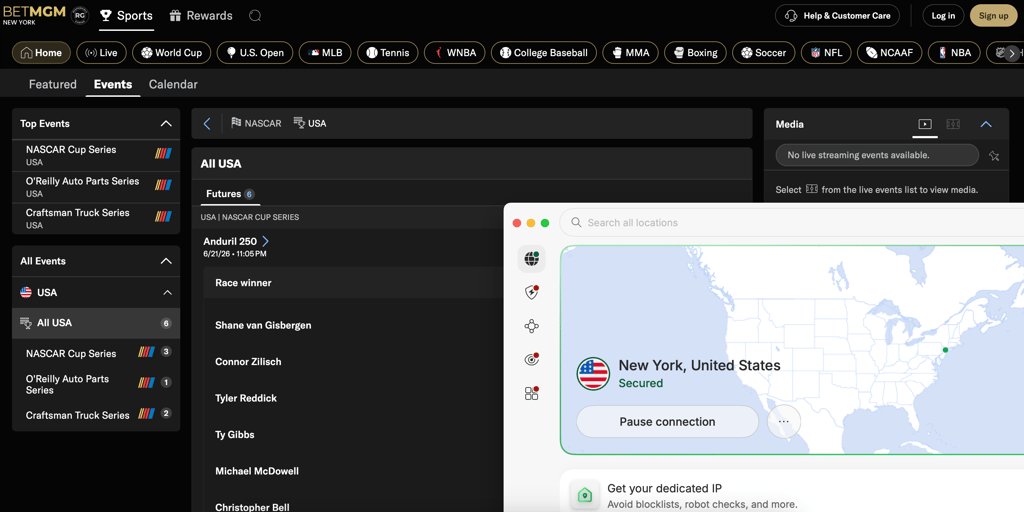
Task: Open NASCAR Cup Series under Top Events
Action: 96,155
